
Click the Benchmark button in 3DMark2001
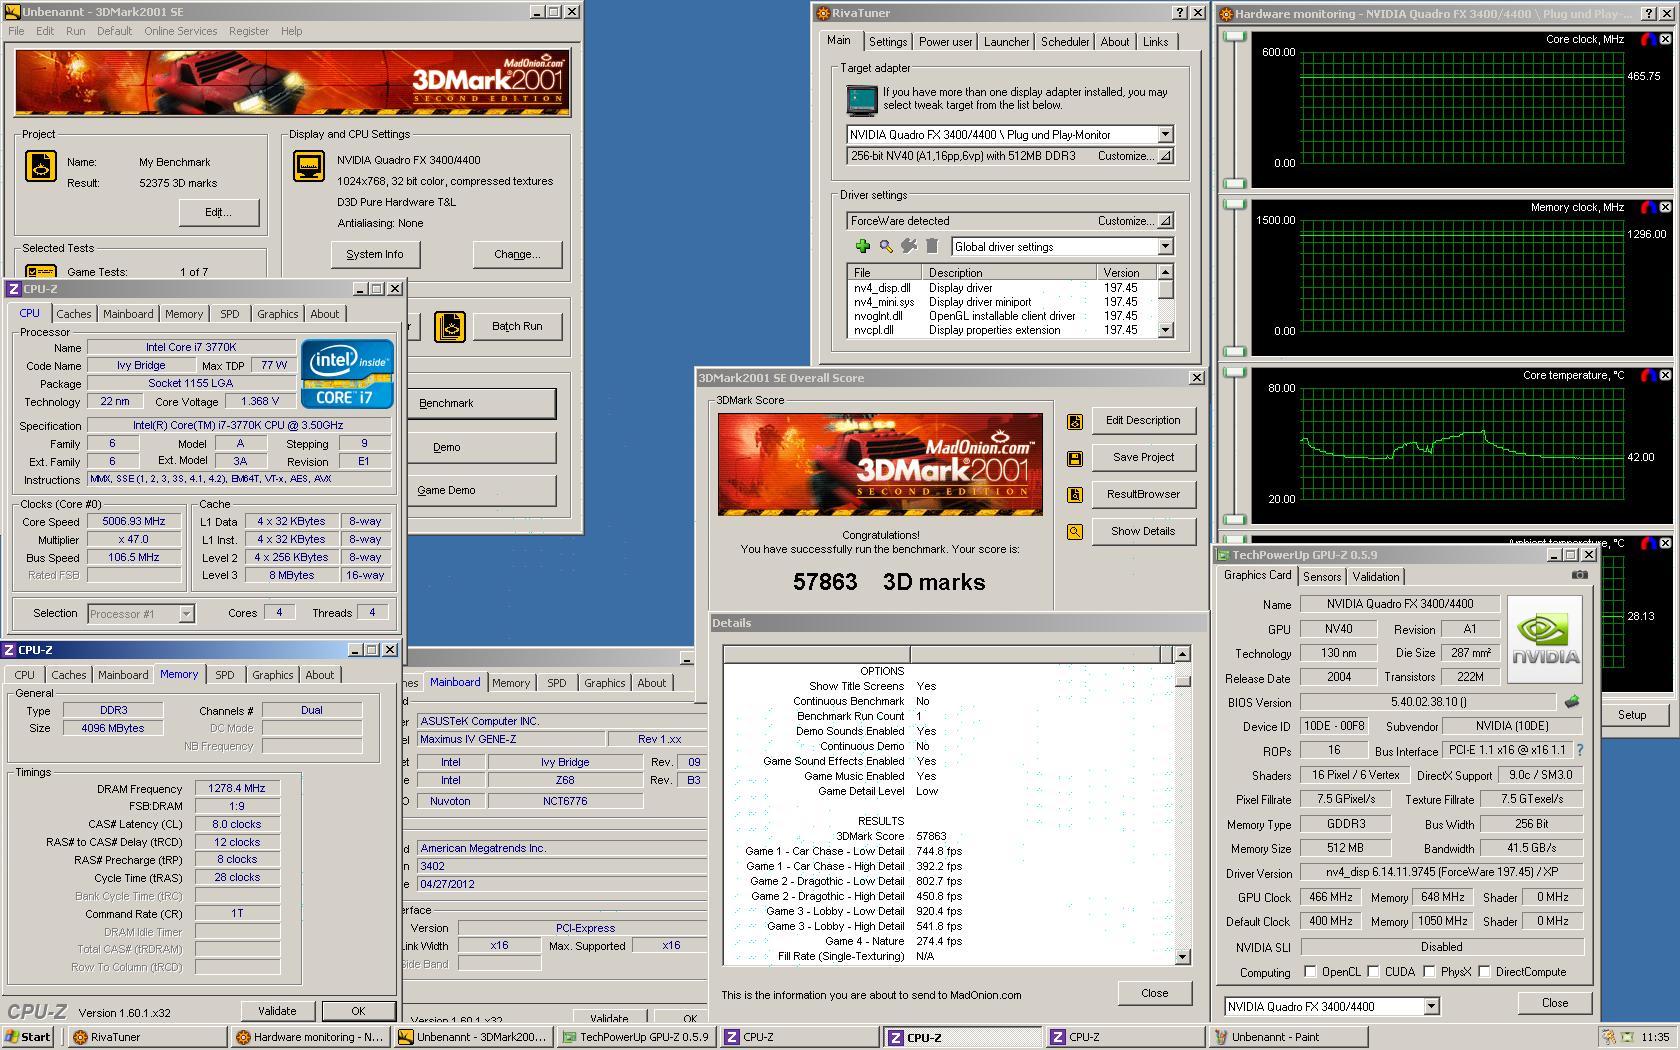[x=482, y=403]
